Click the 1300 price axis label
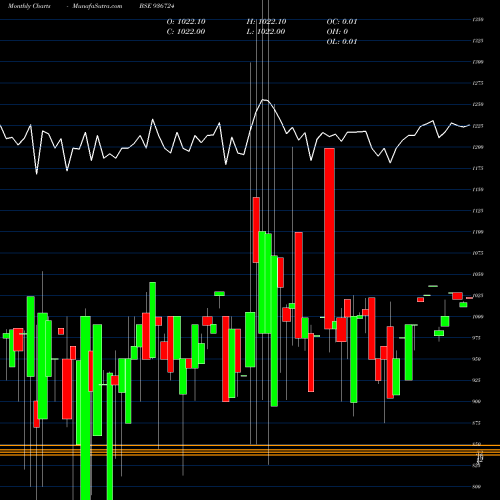This screenshot has width=500, height=500. pos(478,62)
